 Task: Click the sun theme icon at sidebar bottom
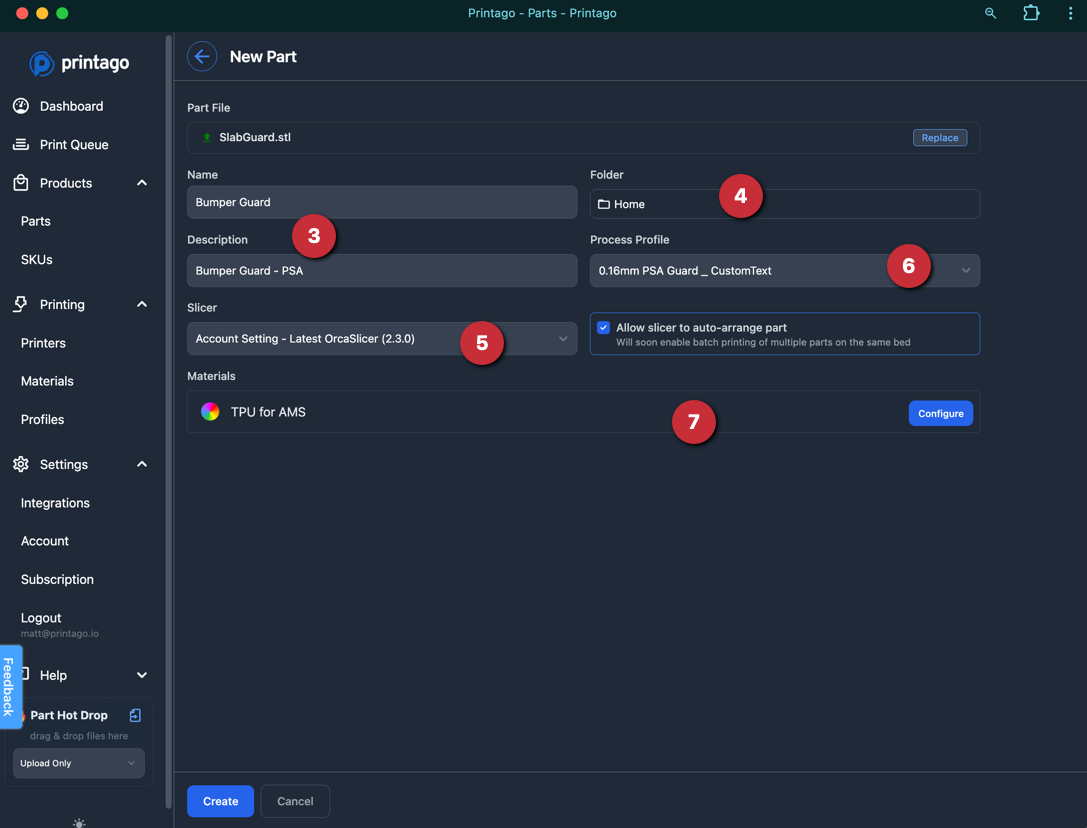[79, 823]
